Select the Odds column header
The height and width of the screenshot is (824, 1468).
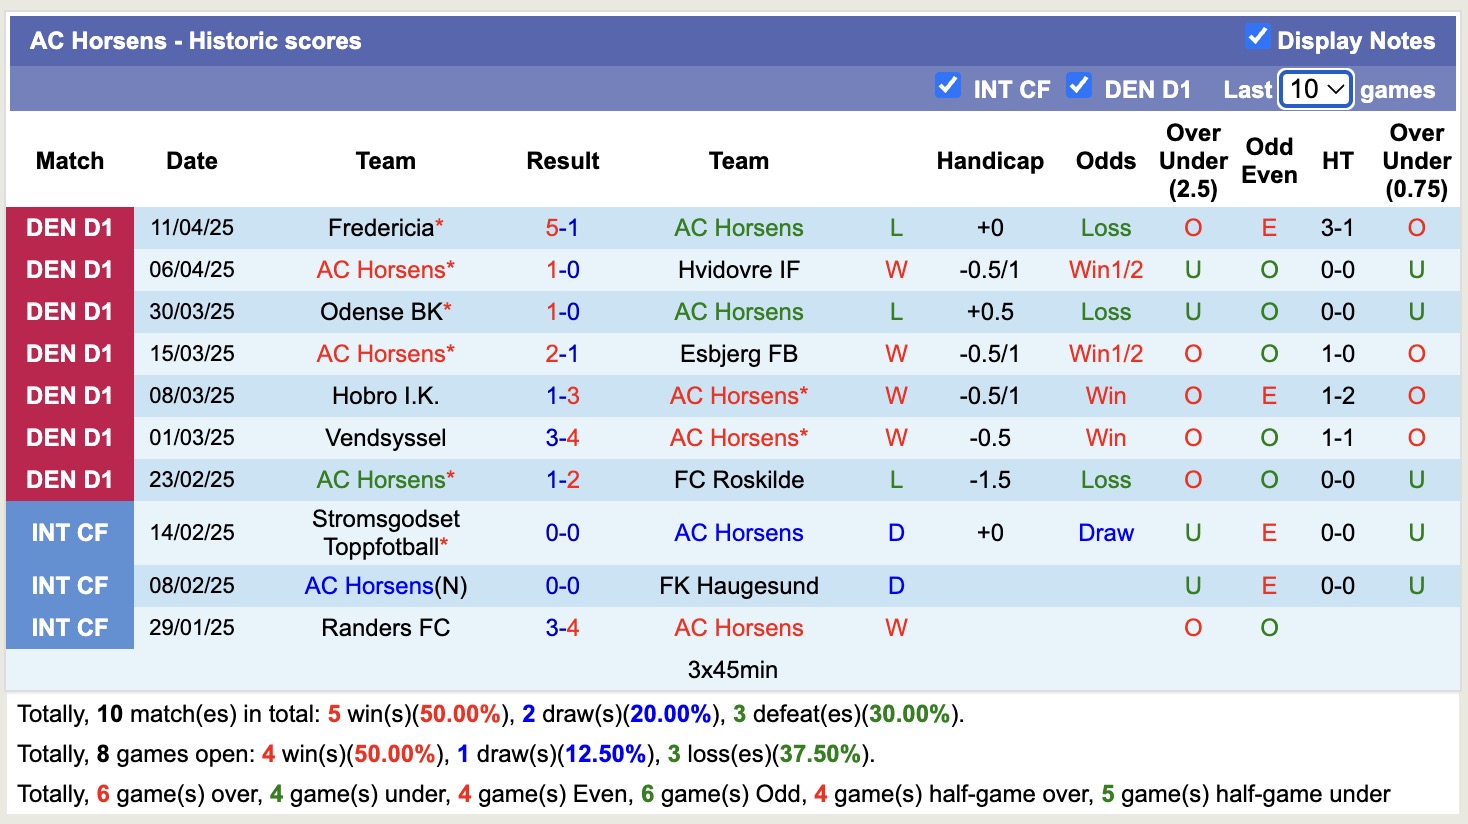pyautogui.click(x=1104, y=160)
